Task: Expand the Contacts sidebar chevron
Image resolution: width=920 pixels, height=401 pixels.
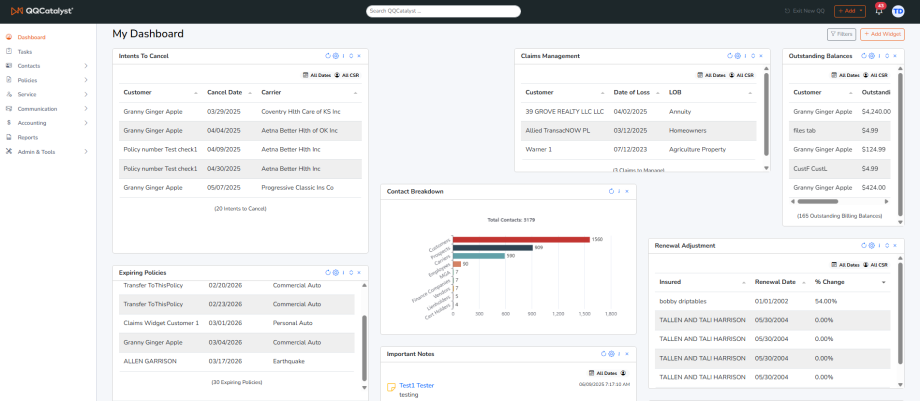Action: pyautogui.click(x=86, y=66)
